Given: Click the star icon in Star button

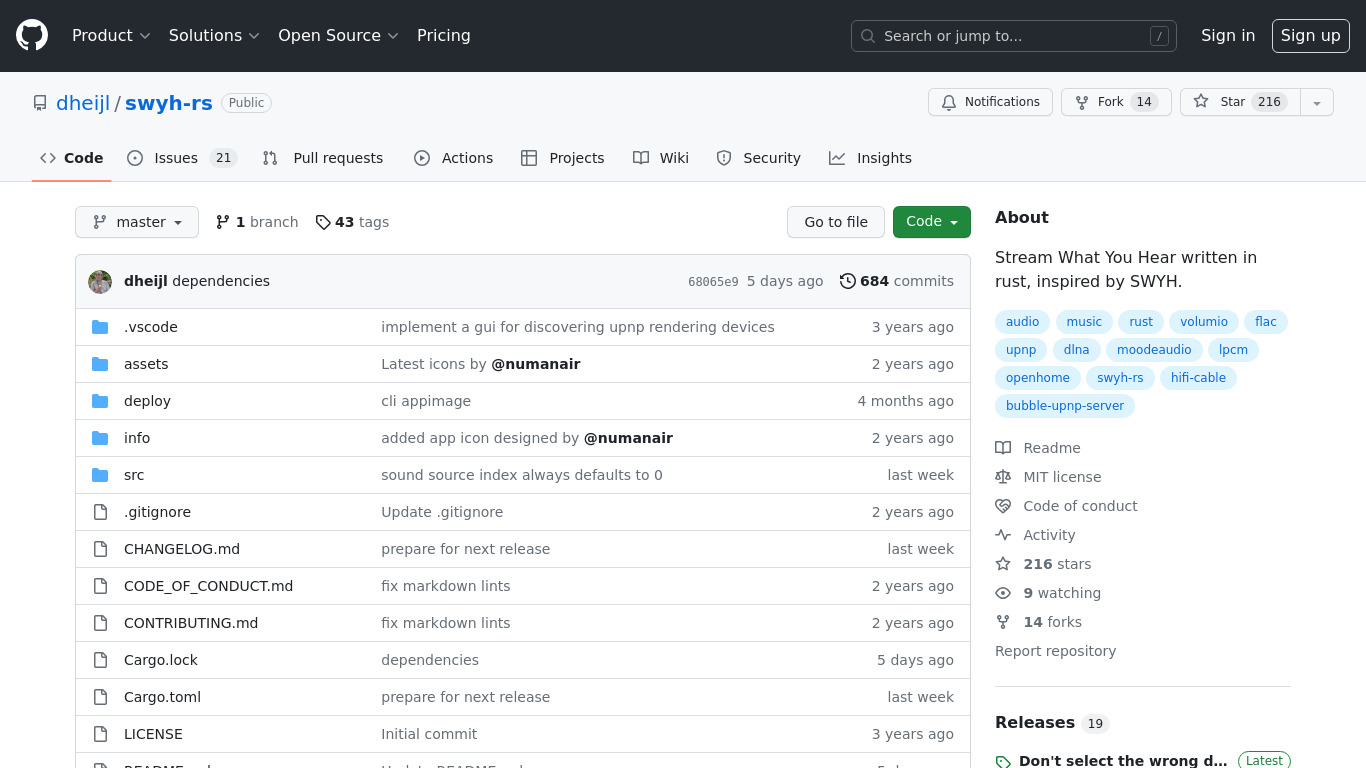Looking at the screenshot, I should pos(1201,102).
